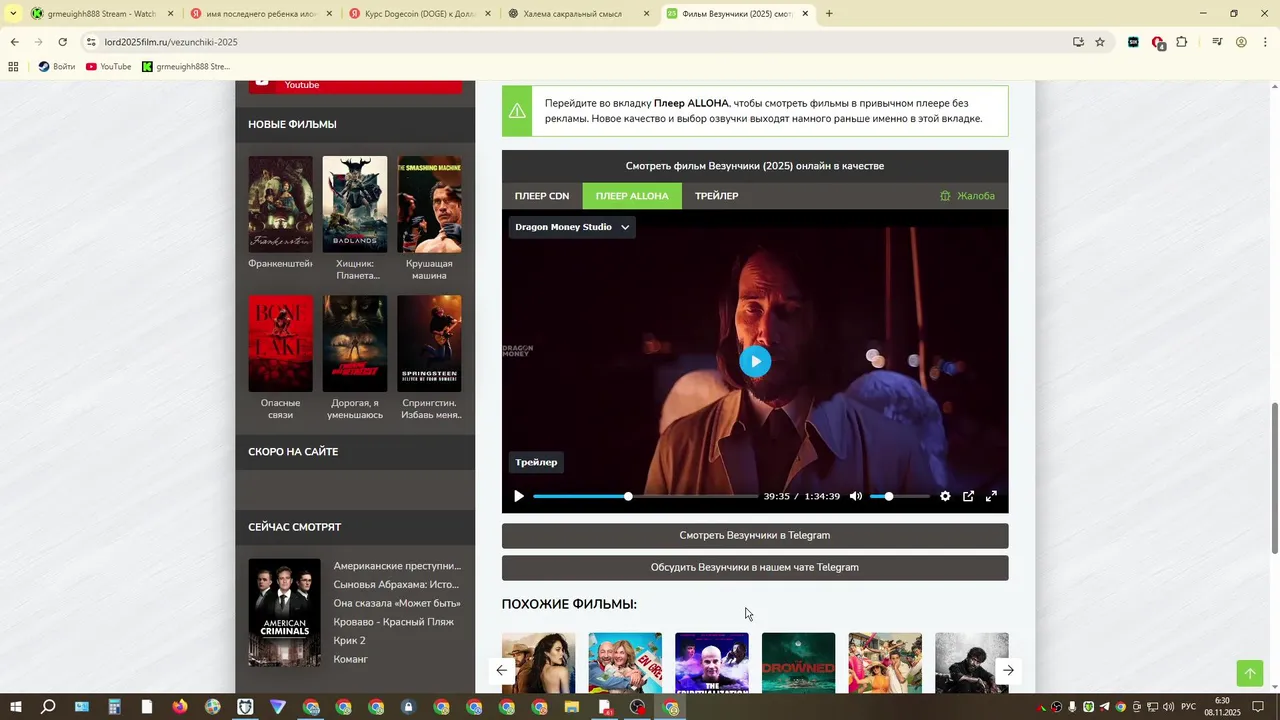Open Спрингстин. Избавь меня movie poster

[429, 343]
